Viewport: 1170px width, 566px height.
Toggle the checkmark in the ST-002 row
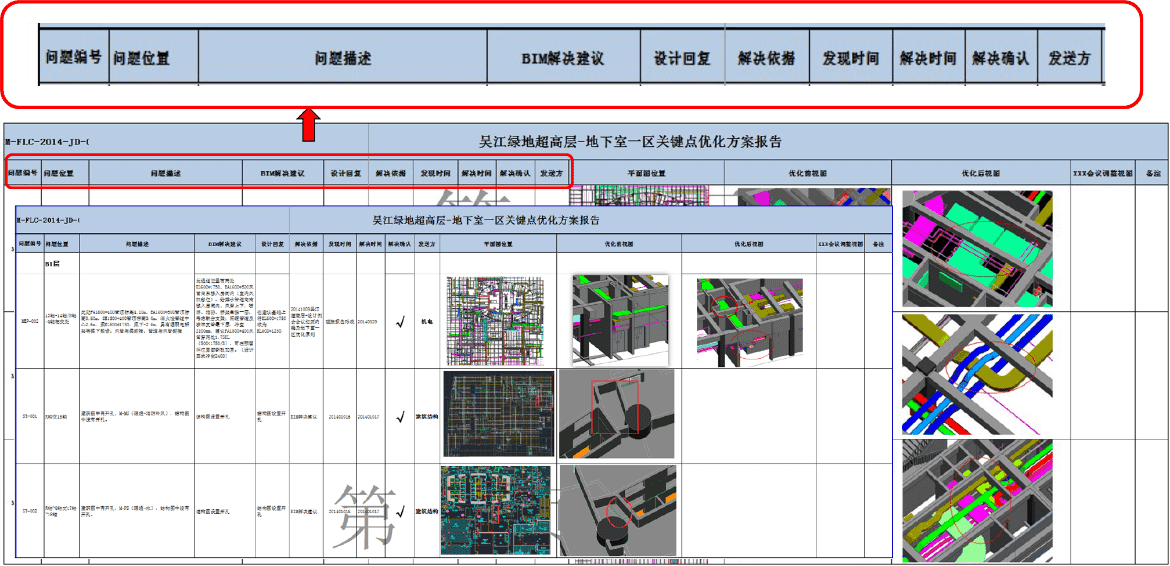pyautogui.click(x=400, y=511)
